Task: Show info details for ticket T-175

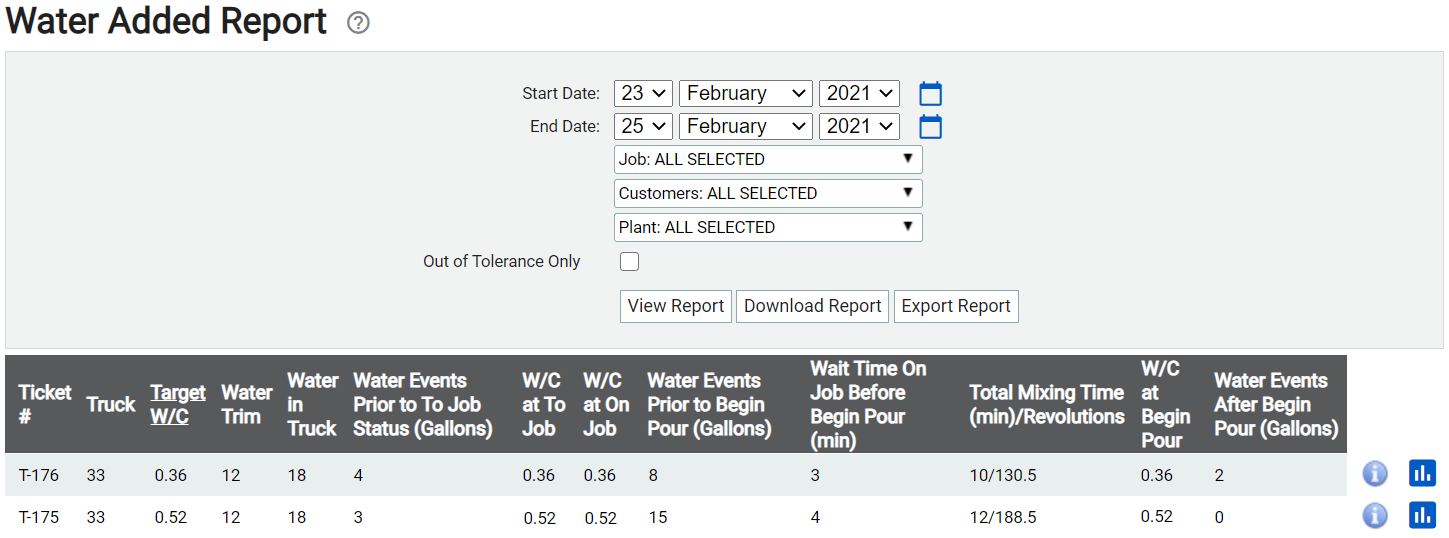Action: 1375,516
